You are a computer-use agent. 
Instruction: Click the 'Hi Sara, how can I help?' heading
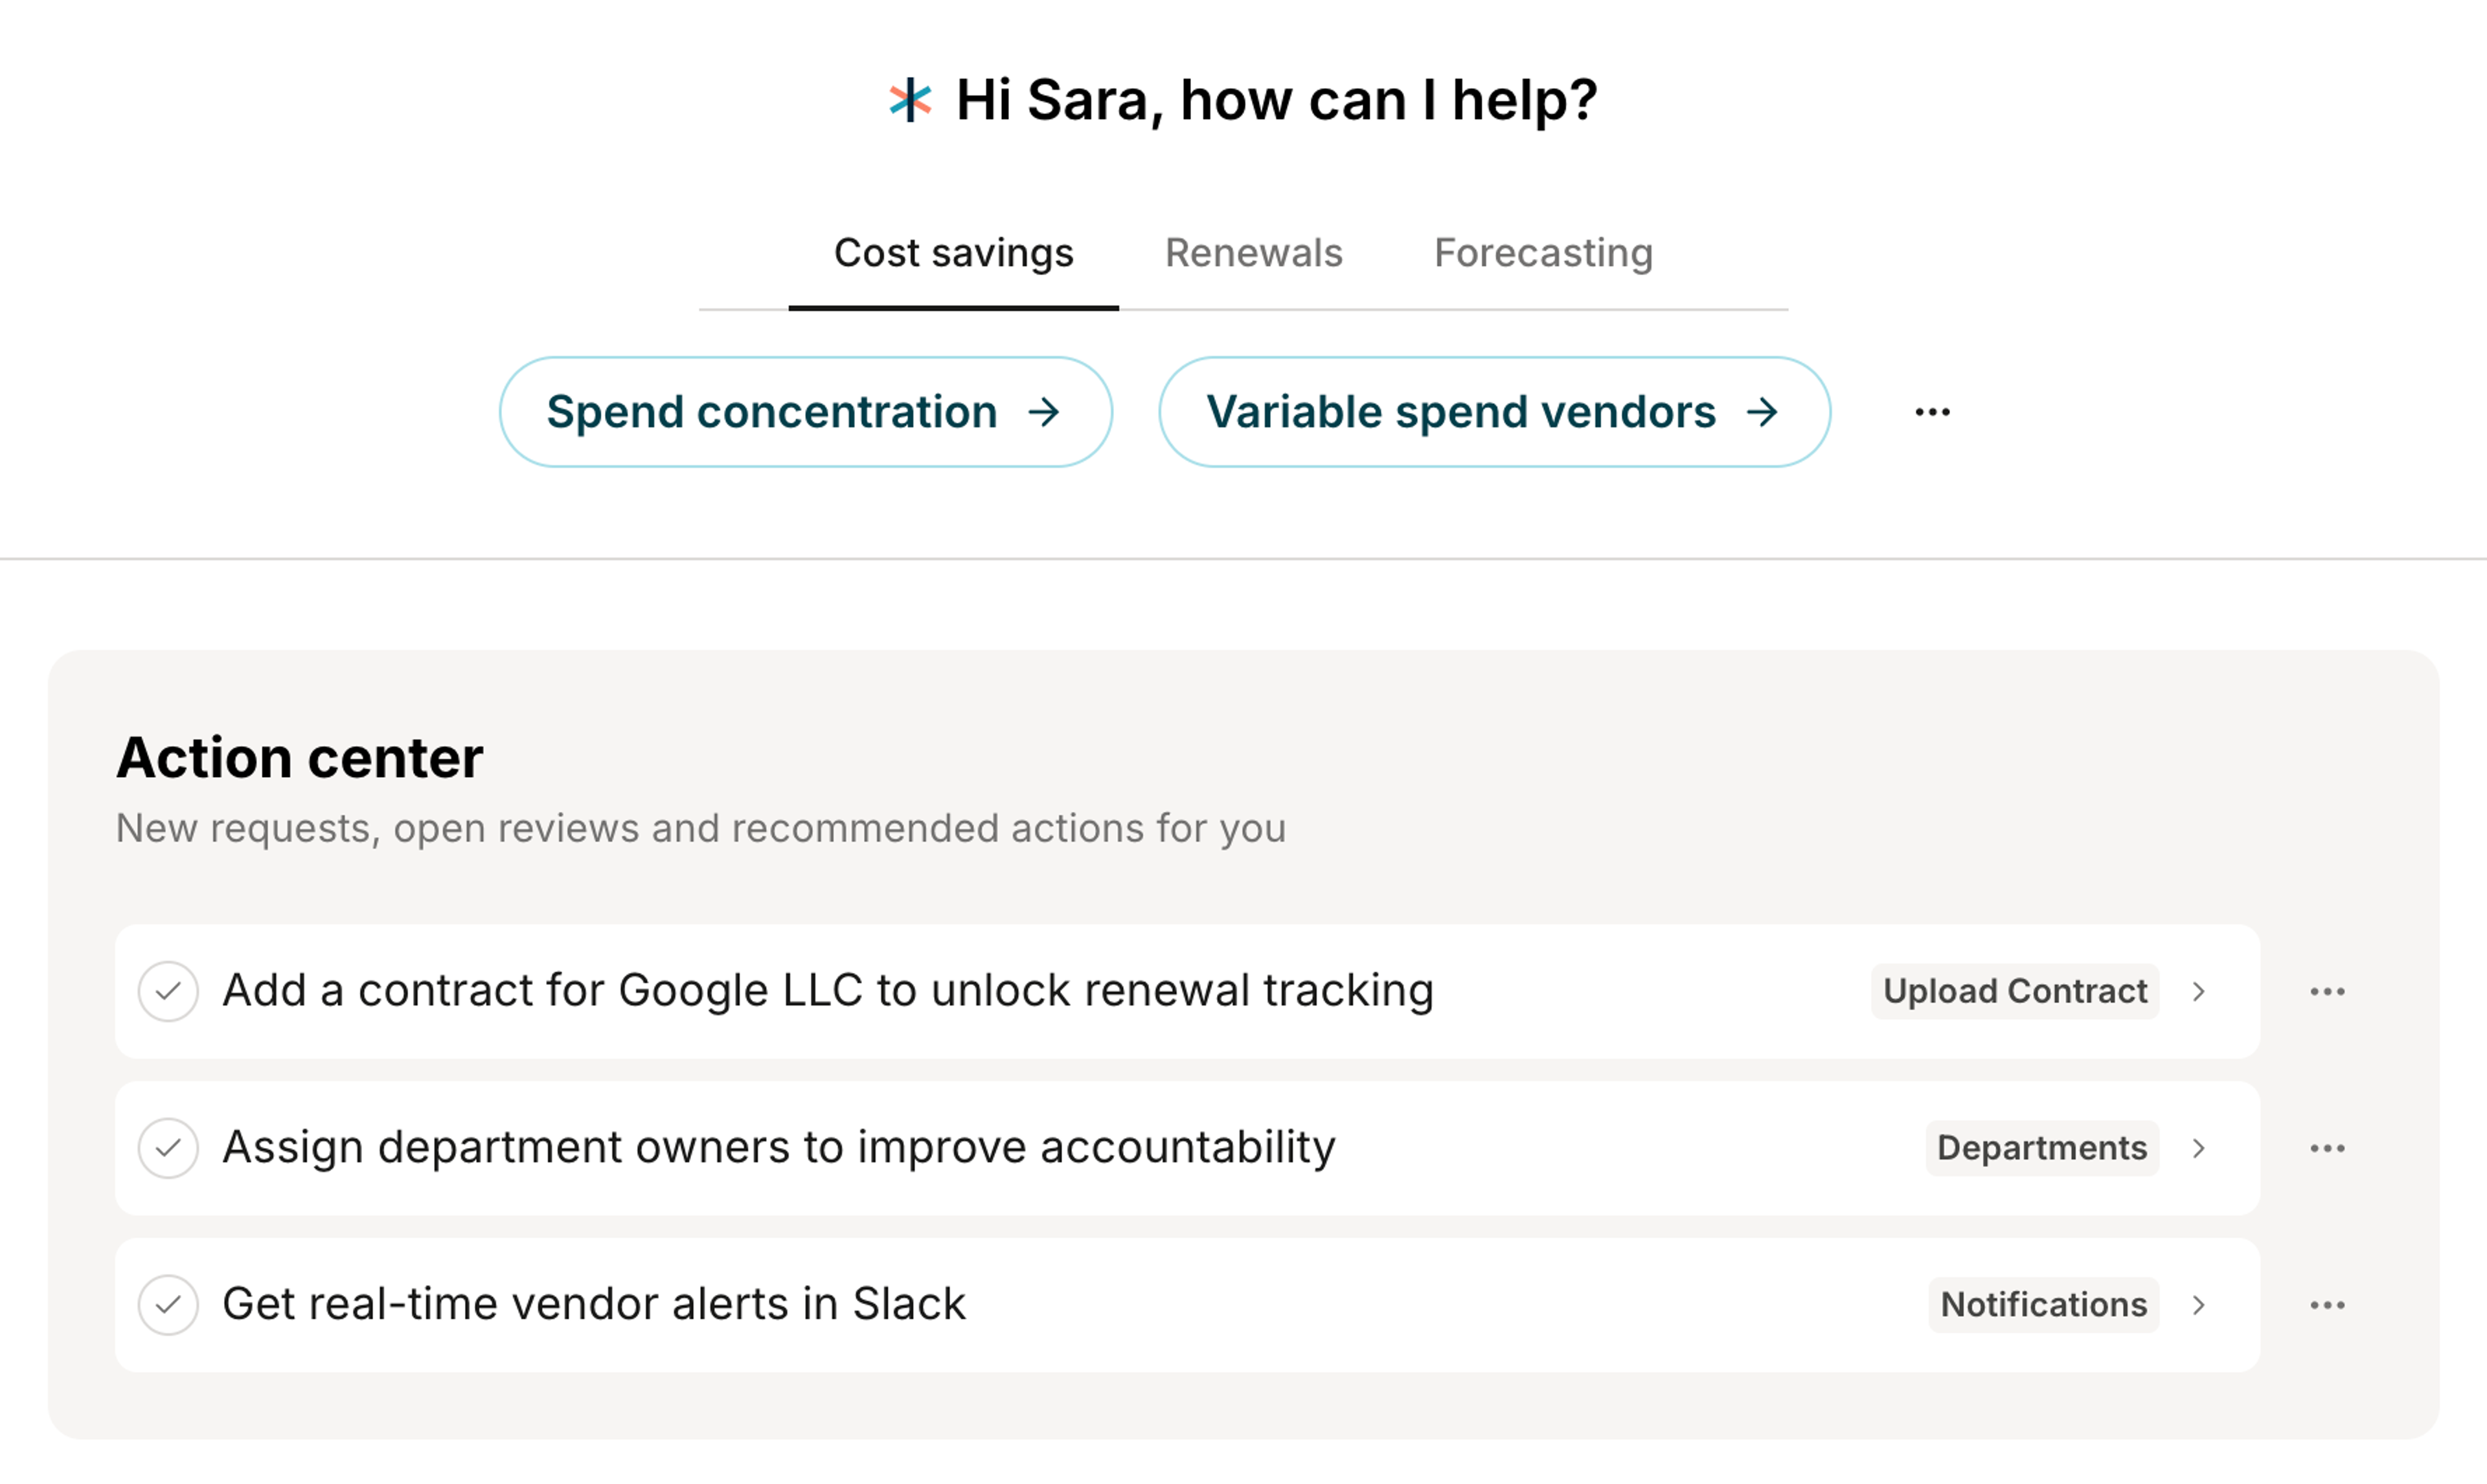point(1276,101)
